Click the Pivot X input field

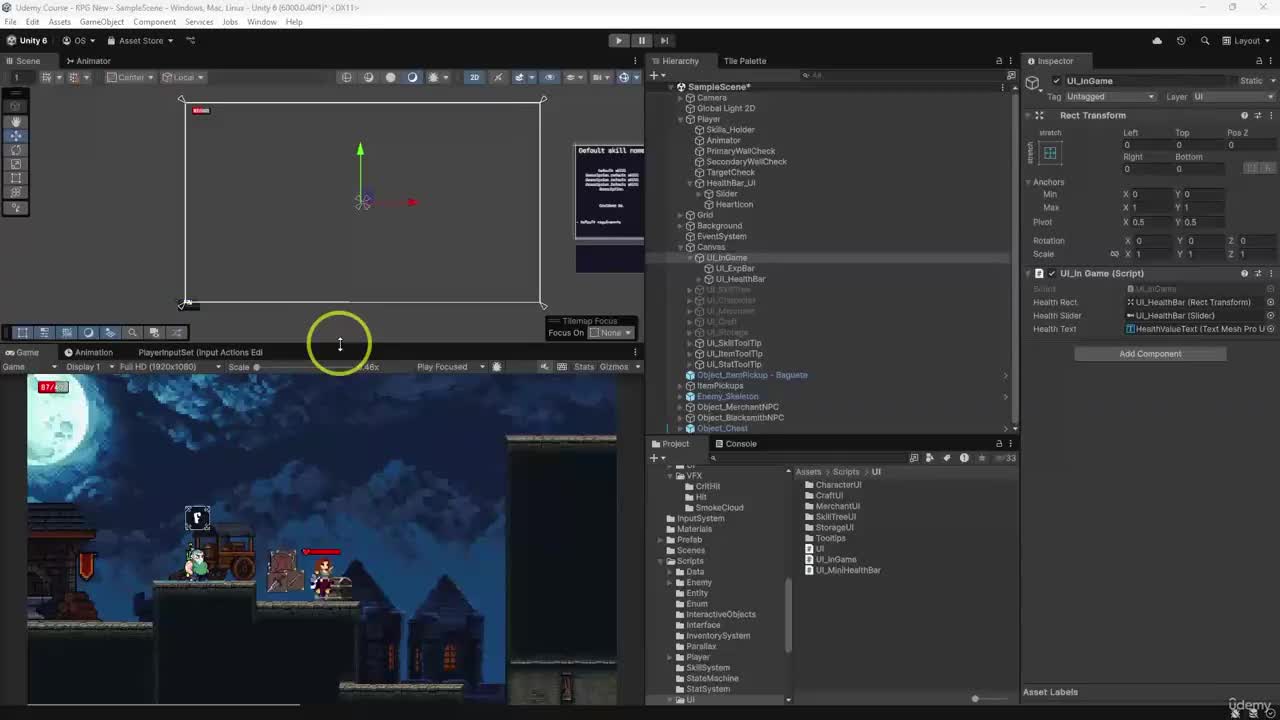1149,222
